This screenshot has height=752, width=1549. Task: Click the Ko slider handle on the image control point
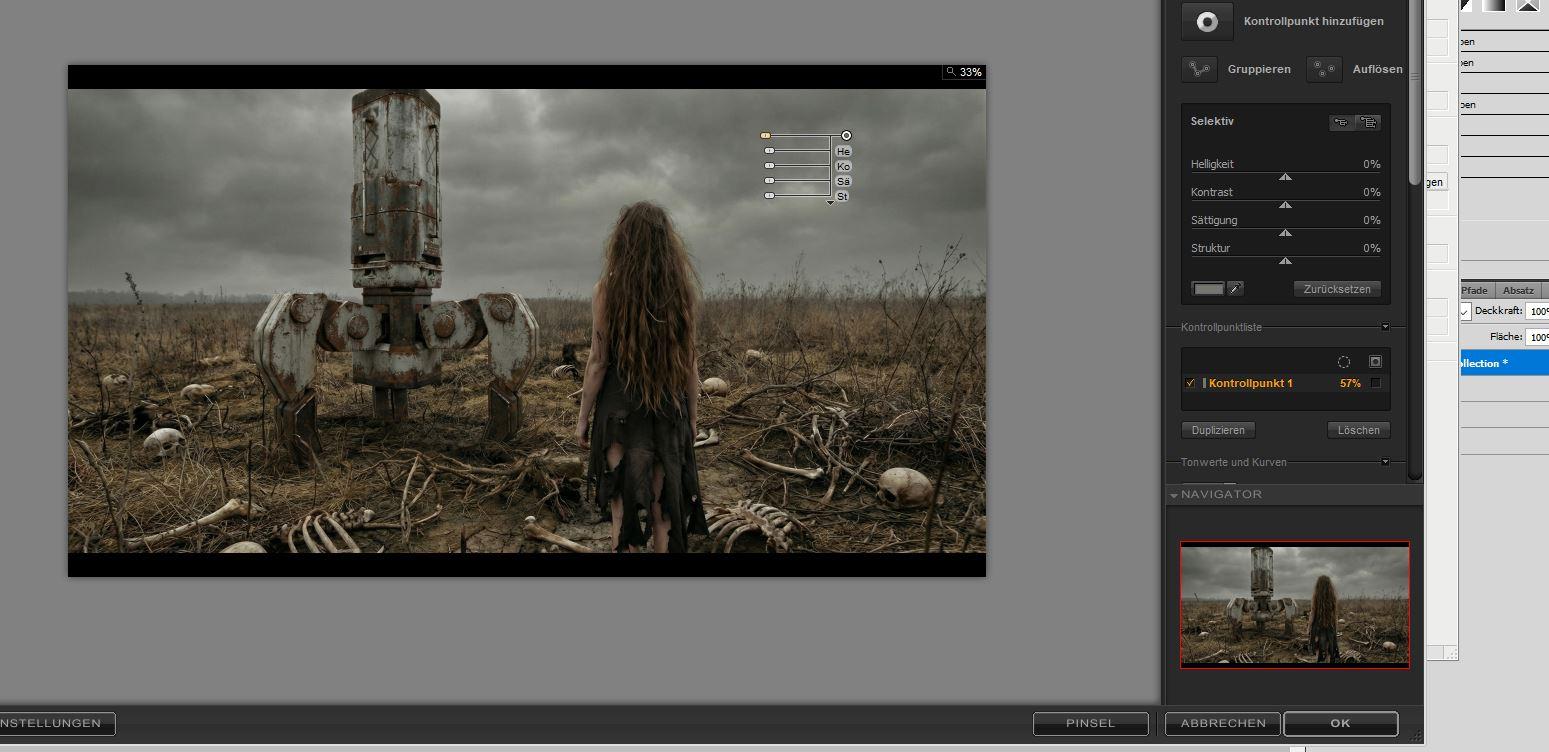(769, 166)
